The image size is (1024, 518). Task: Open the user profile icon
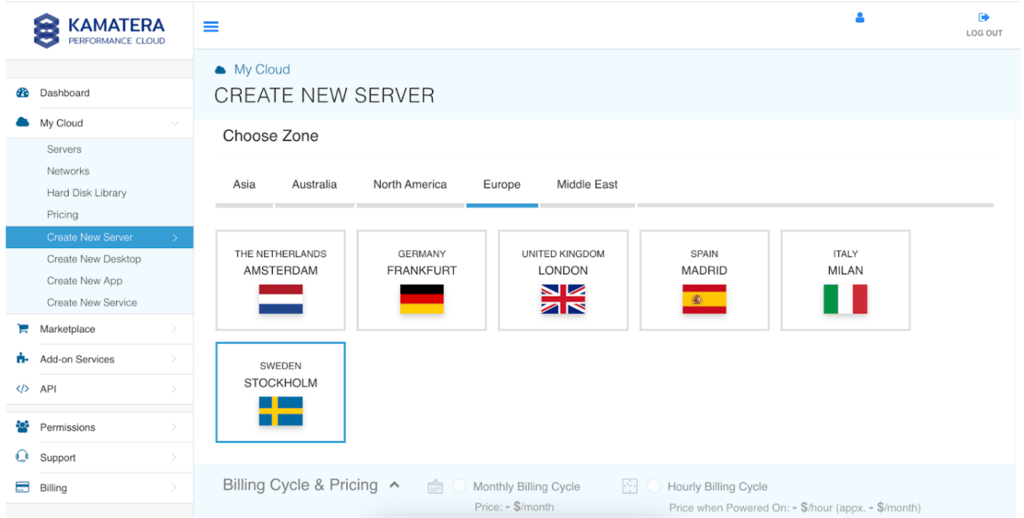pyautogui.click(x=859, y=18)
